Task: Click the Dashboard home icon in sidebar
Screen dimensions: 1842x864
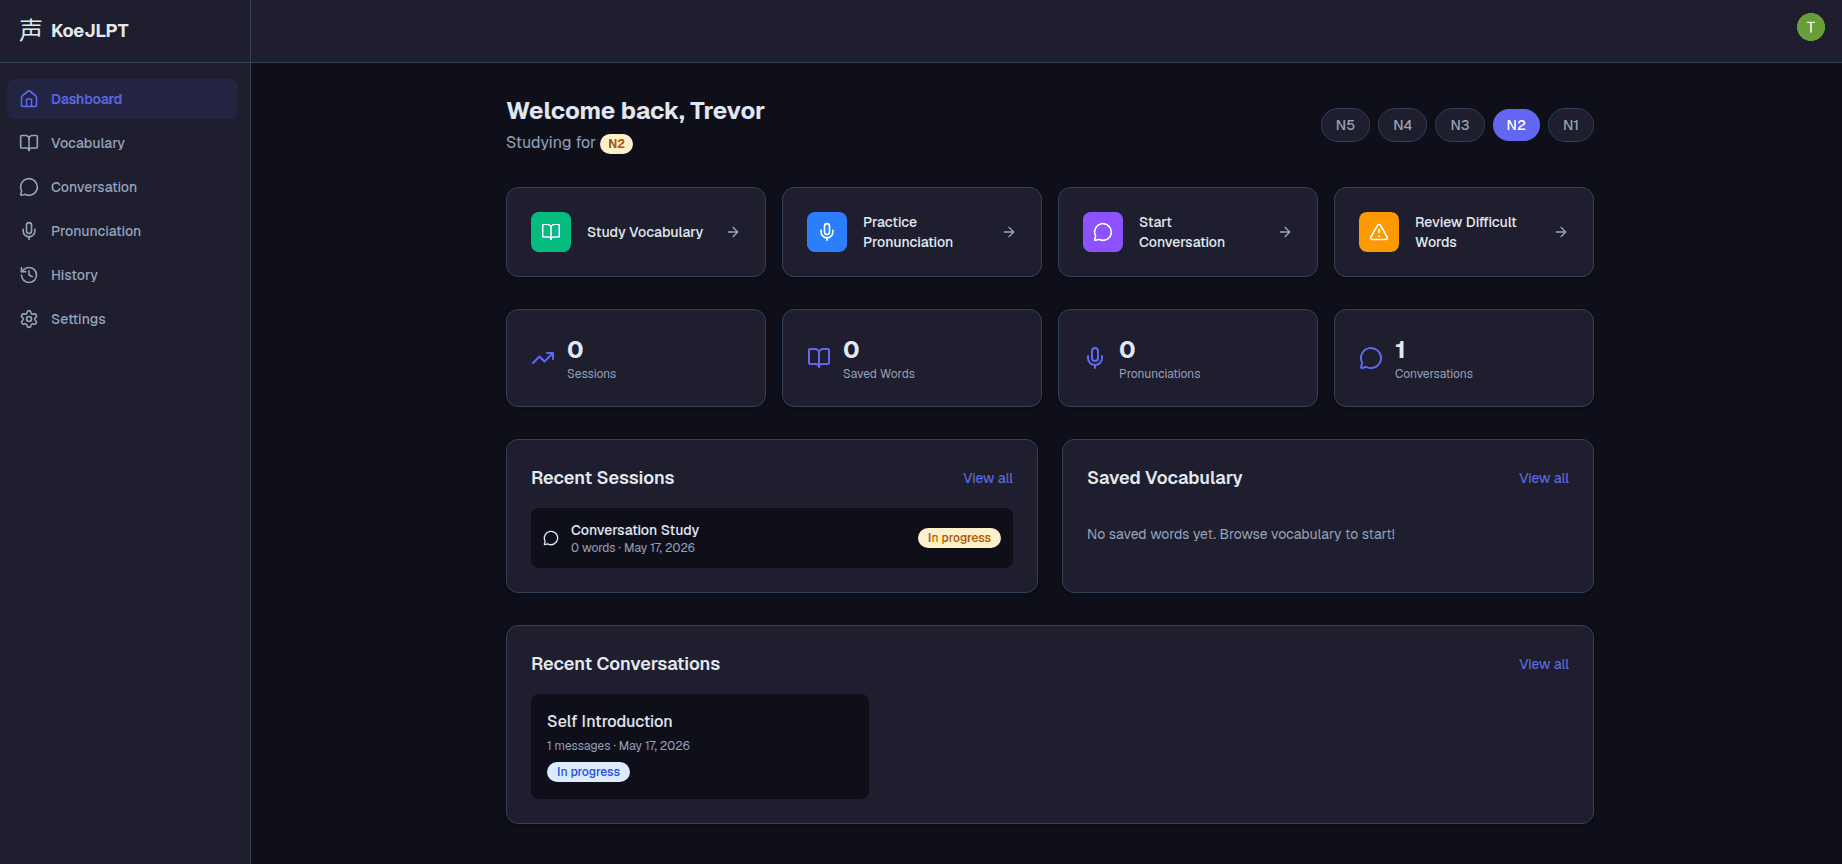Action: [x=29, y=99]
